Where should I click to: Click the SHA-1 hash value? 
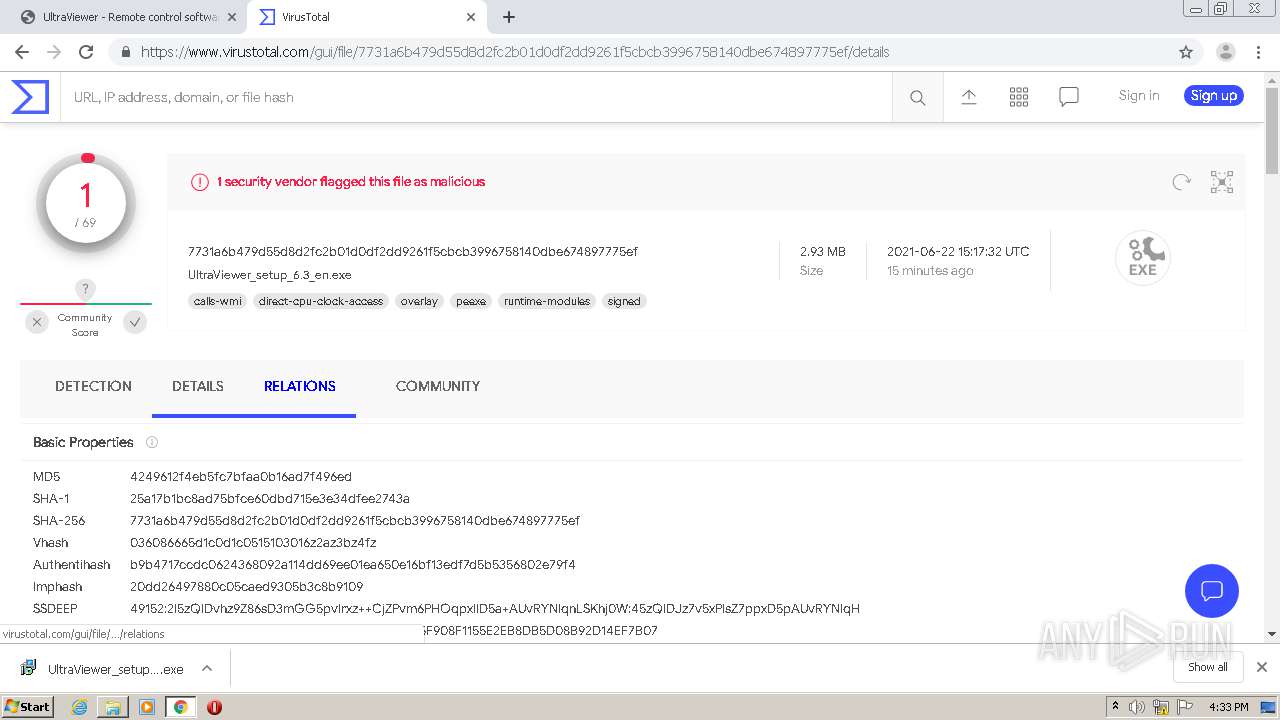270,499
